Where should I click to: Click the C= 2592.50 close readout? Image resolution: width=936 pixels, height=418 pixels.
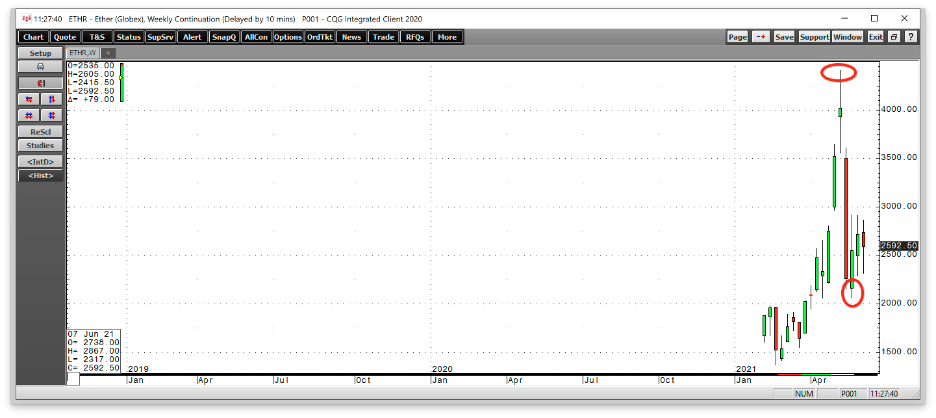pyautogui.click(x=93, y=368)
